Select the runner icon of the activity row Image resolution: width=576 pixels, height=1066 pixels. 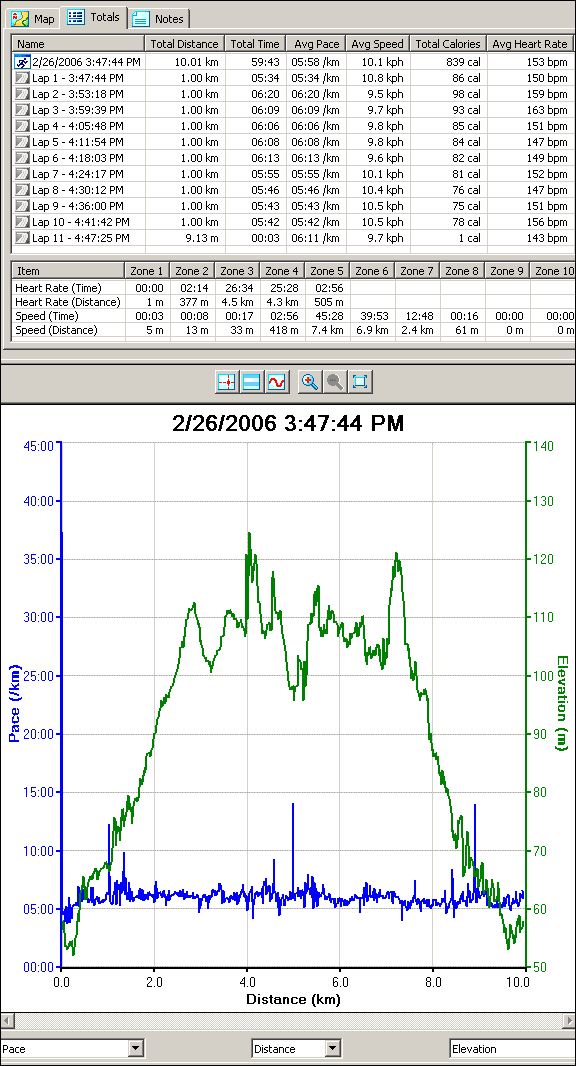coord(22,62)
